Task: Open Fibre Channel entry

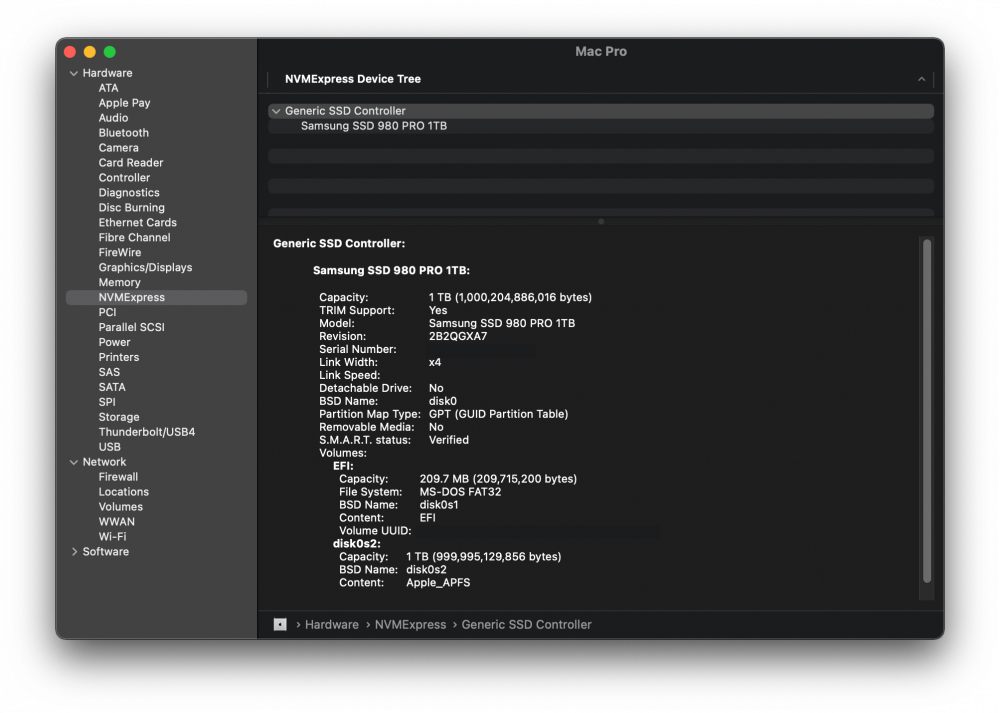Action: tap(134, 237)
